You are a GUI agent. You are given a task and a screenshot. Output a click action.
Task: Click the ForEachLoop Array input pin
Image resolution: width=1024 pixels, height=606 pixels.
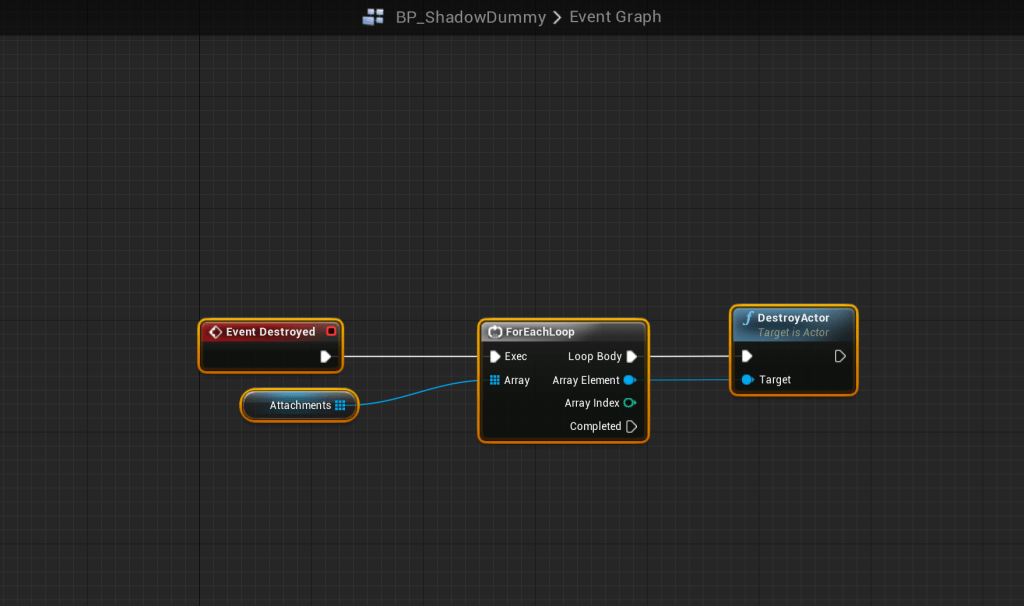(x=495, y=380)
